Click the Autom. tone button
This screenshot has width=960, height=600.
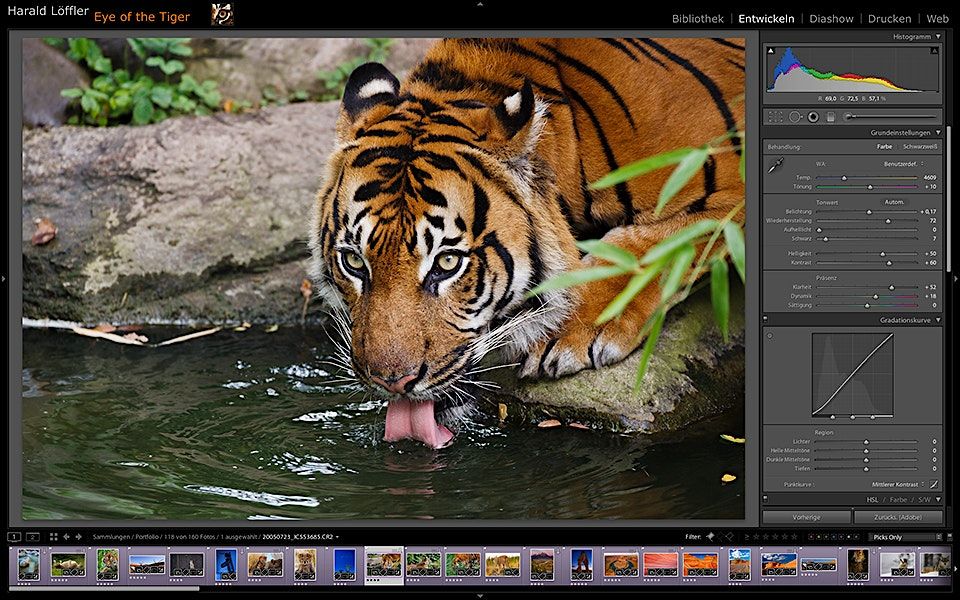[894, 202]
